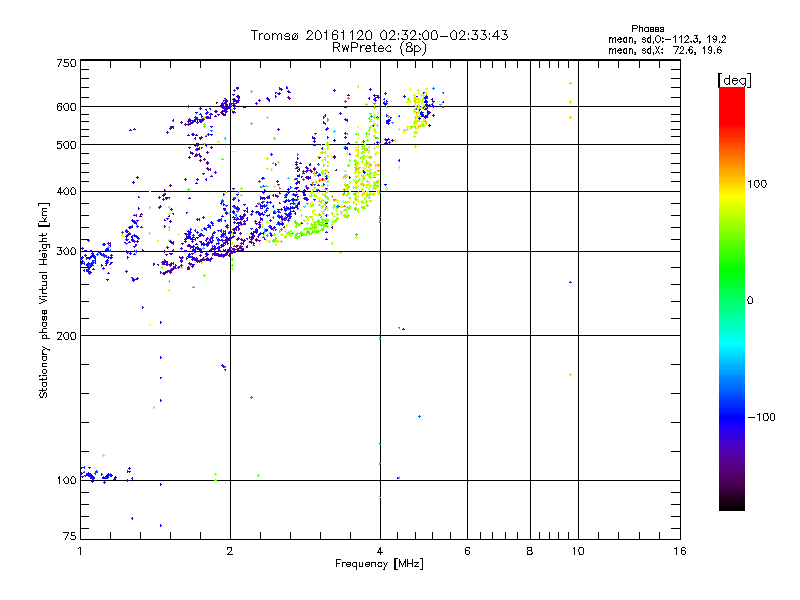Click the Stationary phase Virtual Height axis label

tap(44, 300)
